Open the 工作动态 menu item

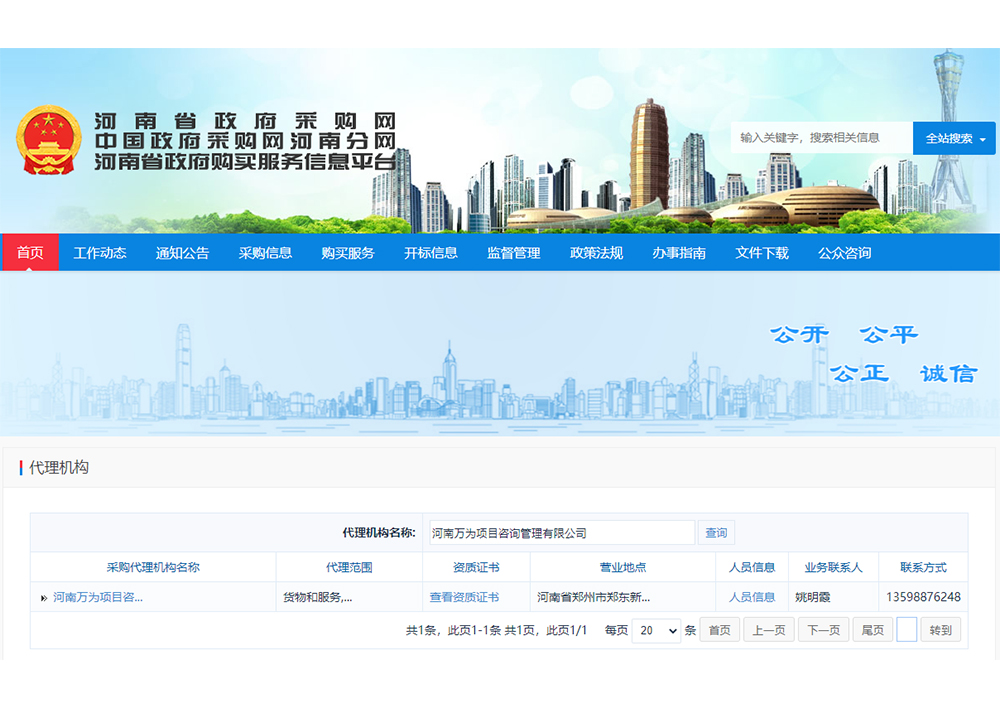tap(99, 253)
